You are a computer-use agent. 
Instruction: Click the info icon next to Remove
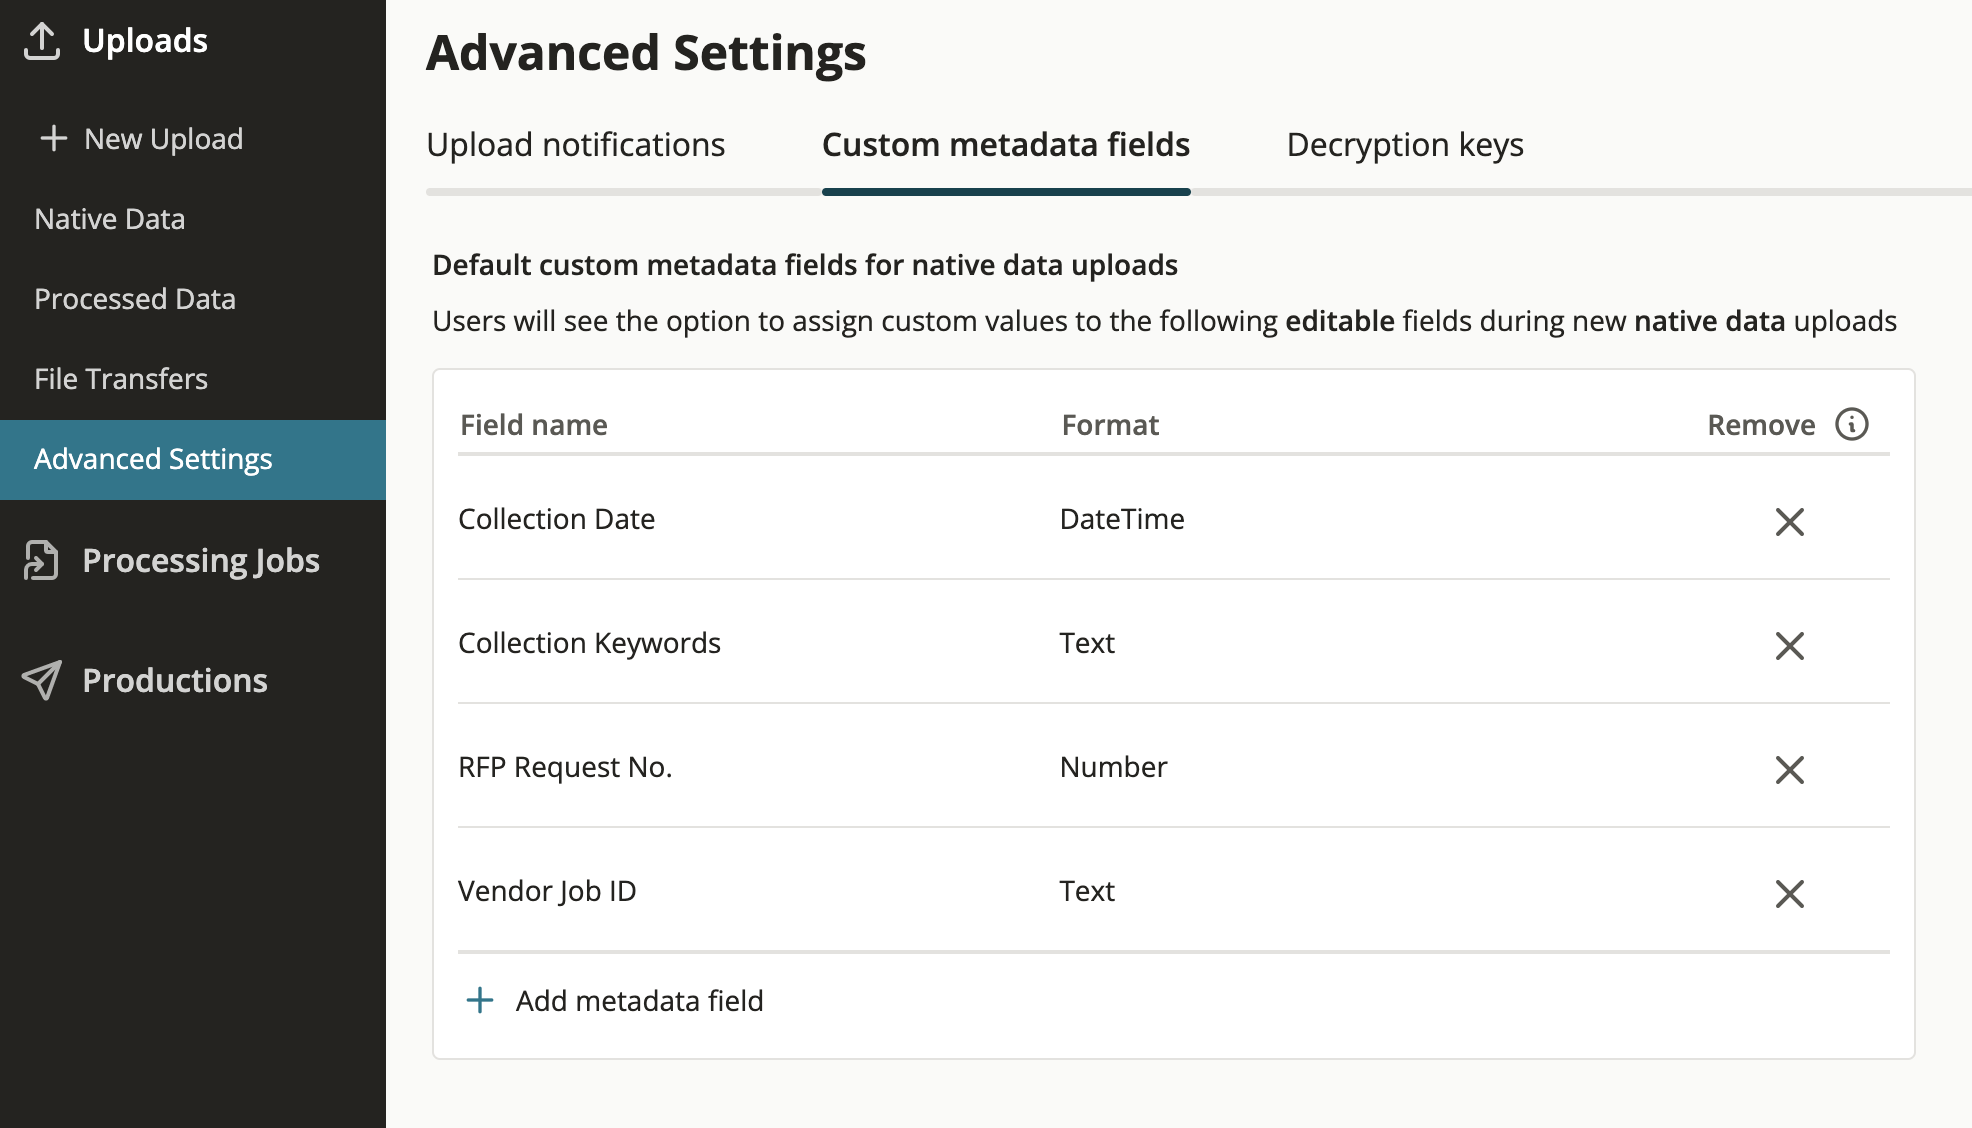1852,424
